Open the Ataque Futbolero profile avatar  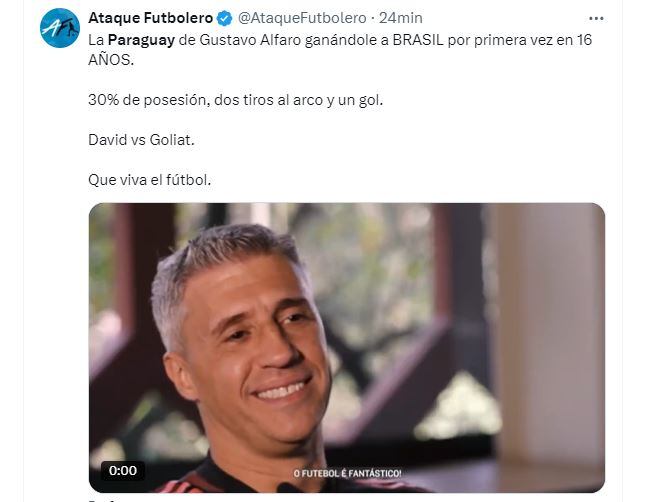click(60, 28)
